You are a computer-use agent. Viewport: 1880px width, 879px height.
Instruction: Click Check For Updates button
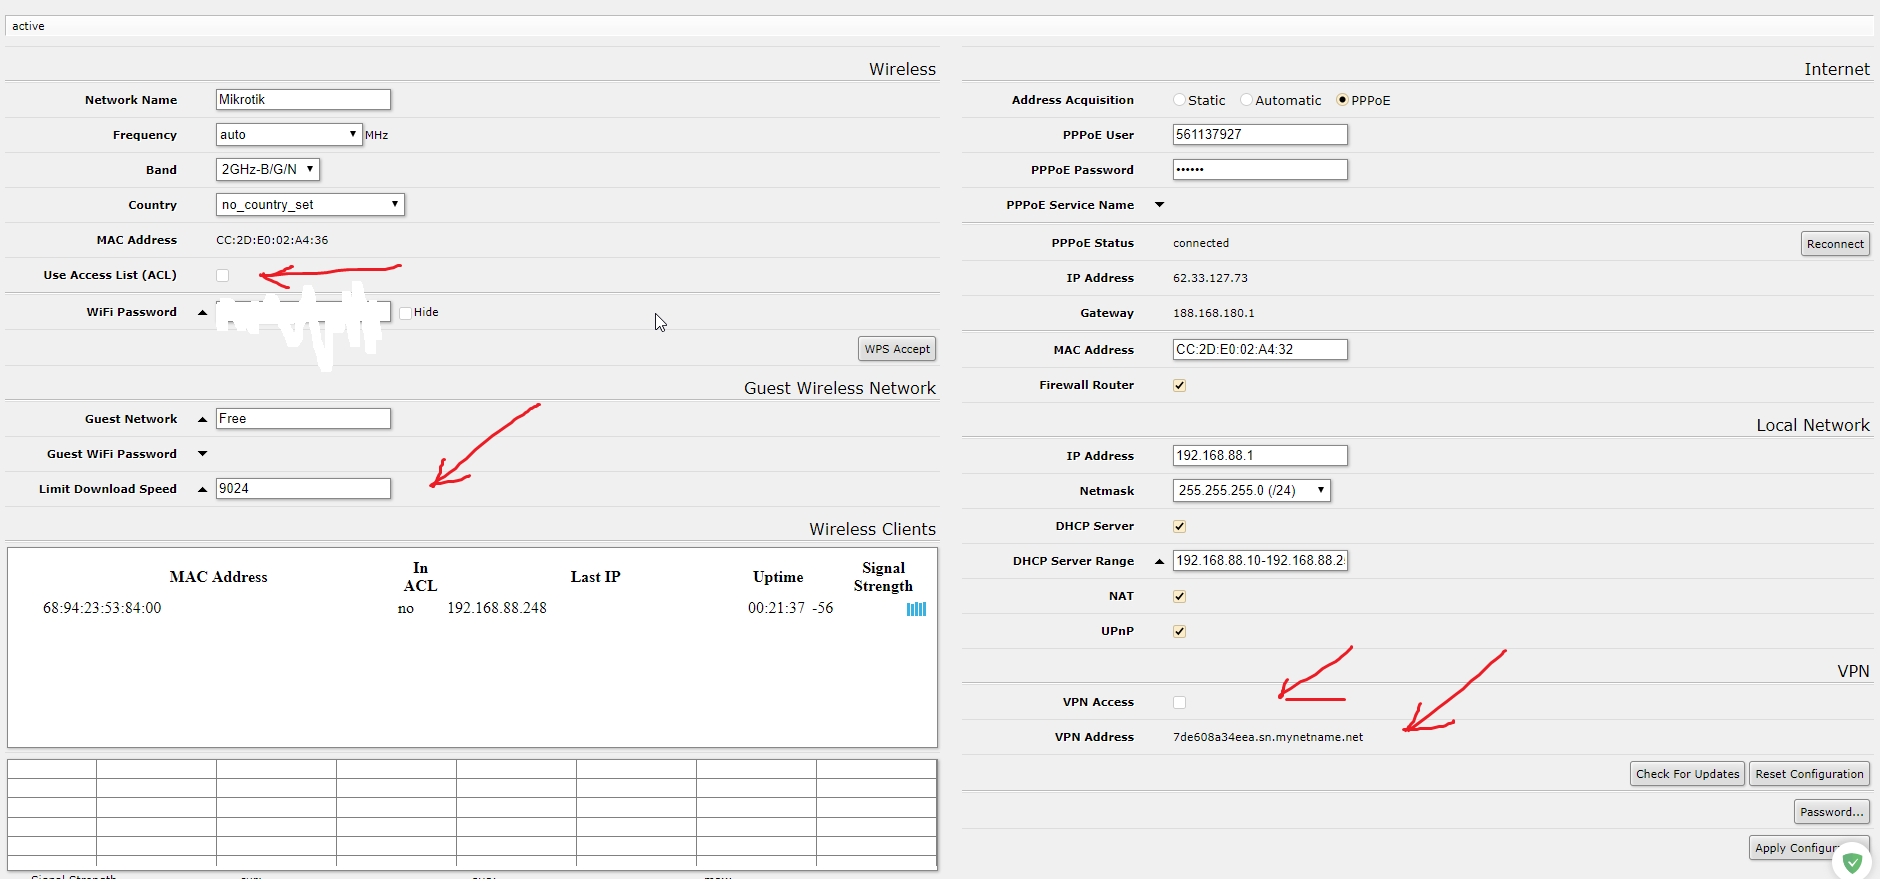pyautogui.click(x=1687, y=774)
